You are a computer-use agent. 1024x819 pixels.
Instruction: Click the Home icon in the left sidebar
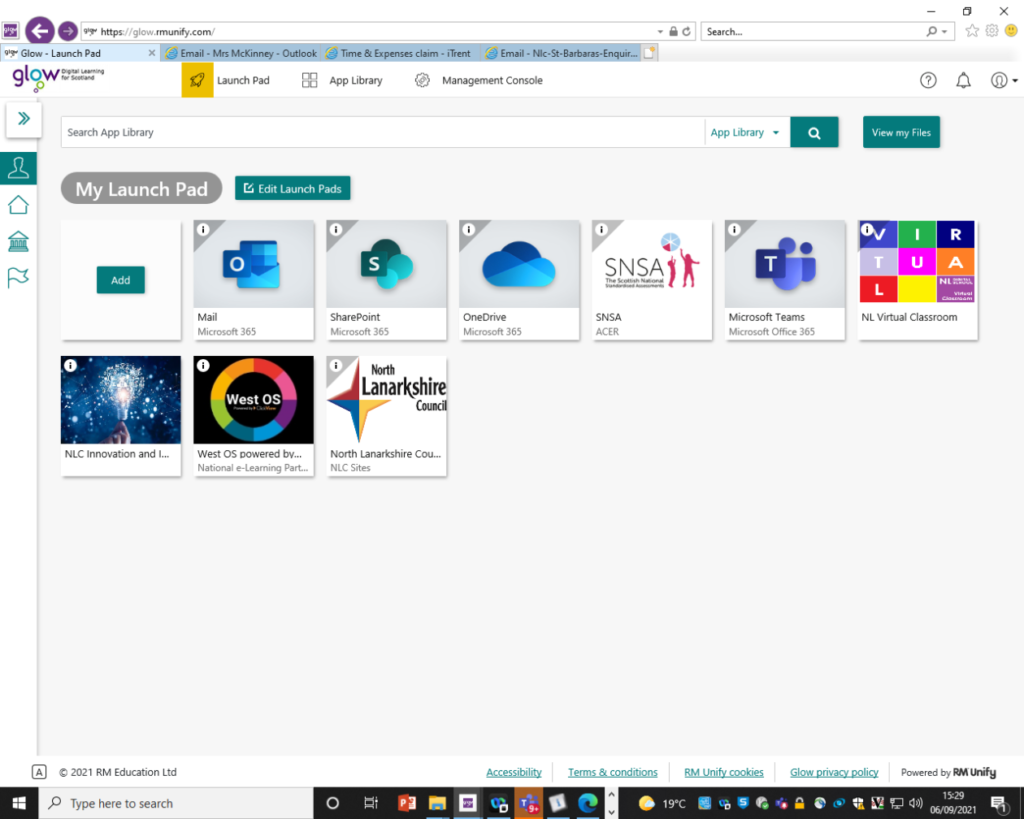tap(18, 204)
